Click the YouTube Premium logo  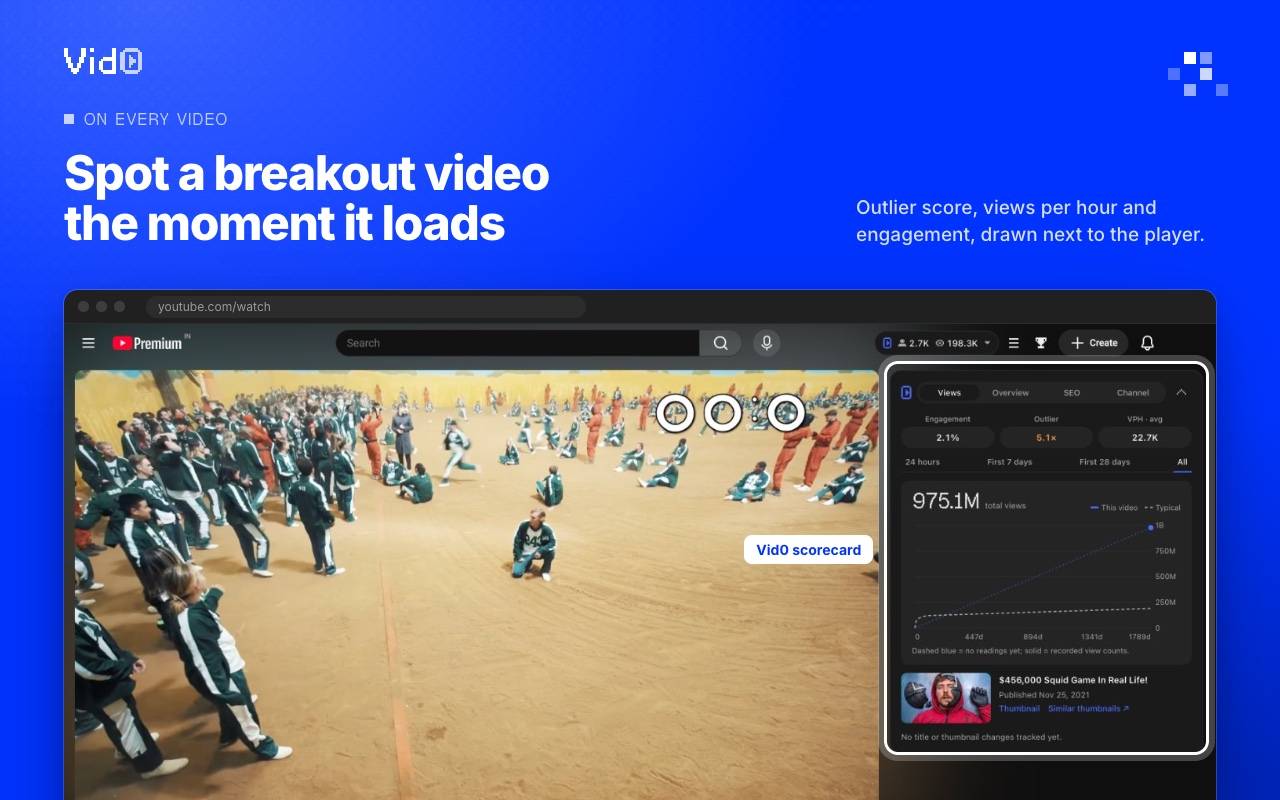(x=149, y=343)
